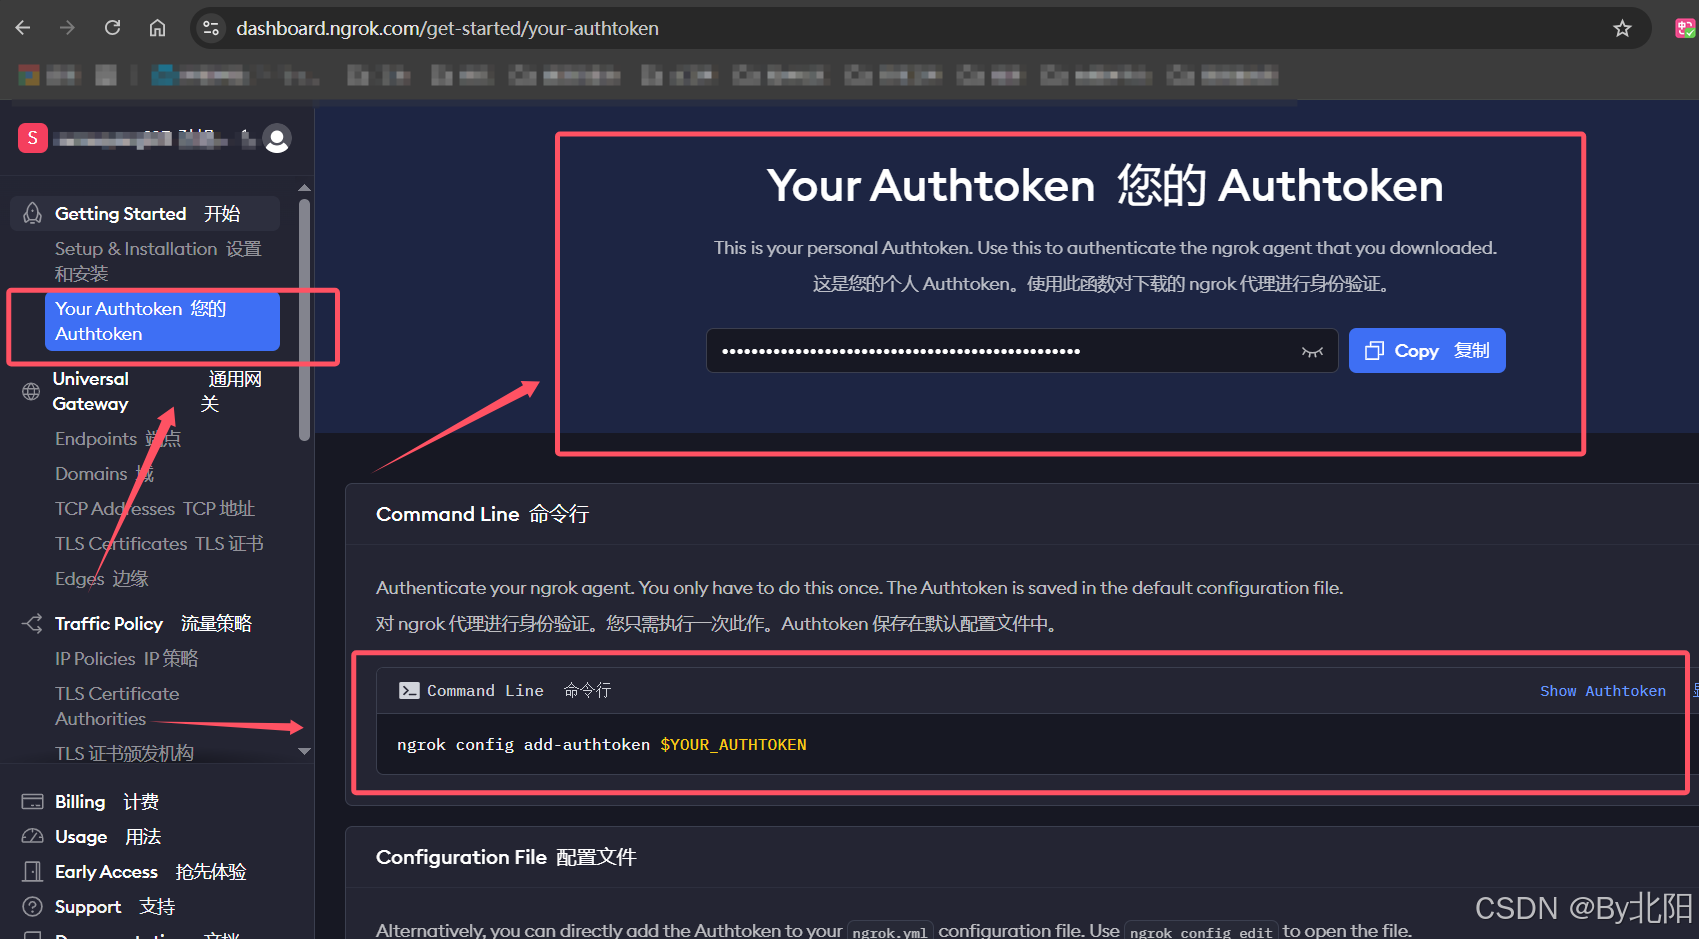Click the Early Access icon
This screenshot has width=1699, height=939.
tap(31, 871)
